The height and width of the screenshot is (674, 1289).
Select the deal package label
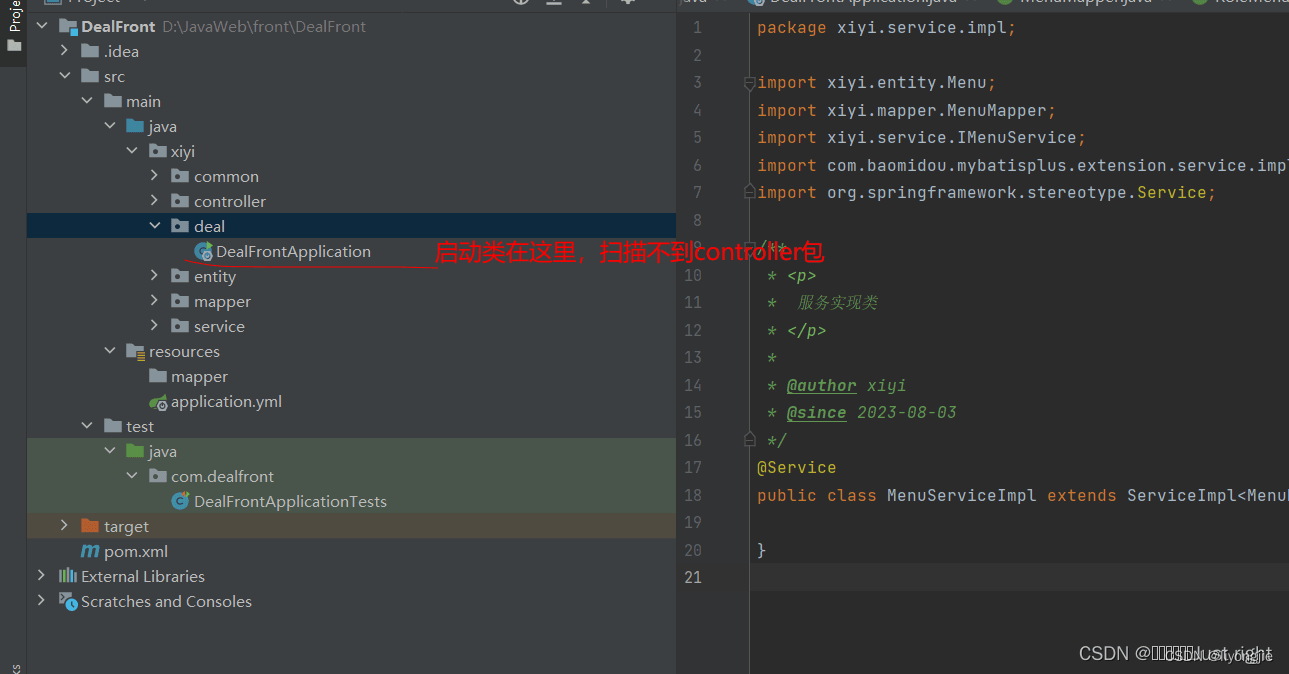coord(209,226)
